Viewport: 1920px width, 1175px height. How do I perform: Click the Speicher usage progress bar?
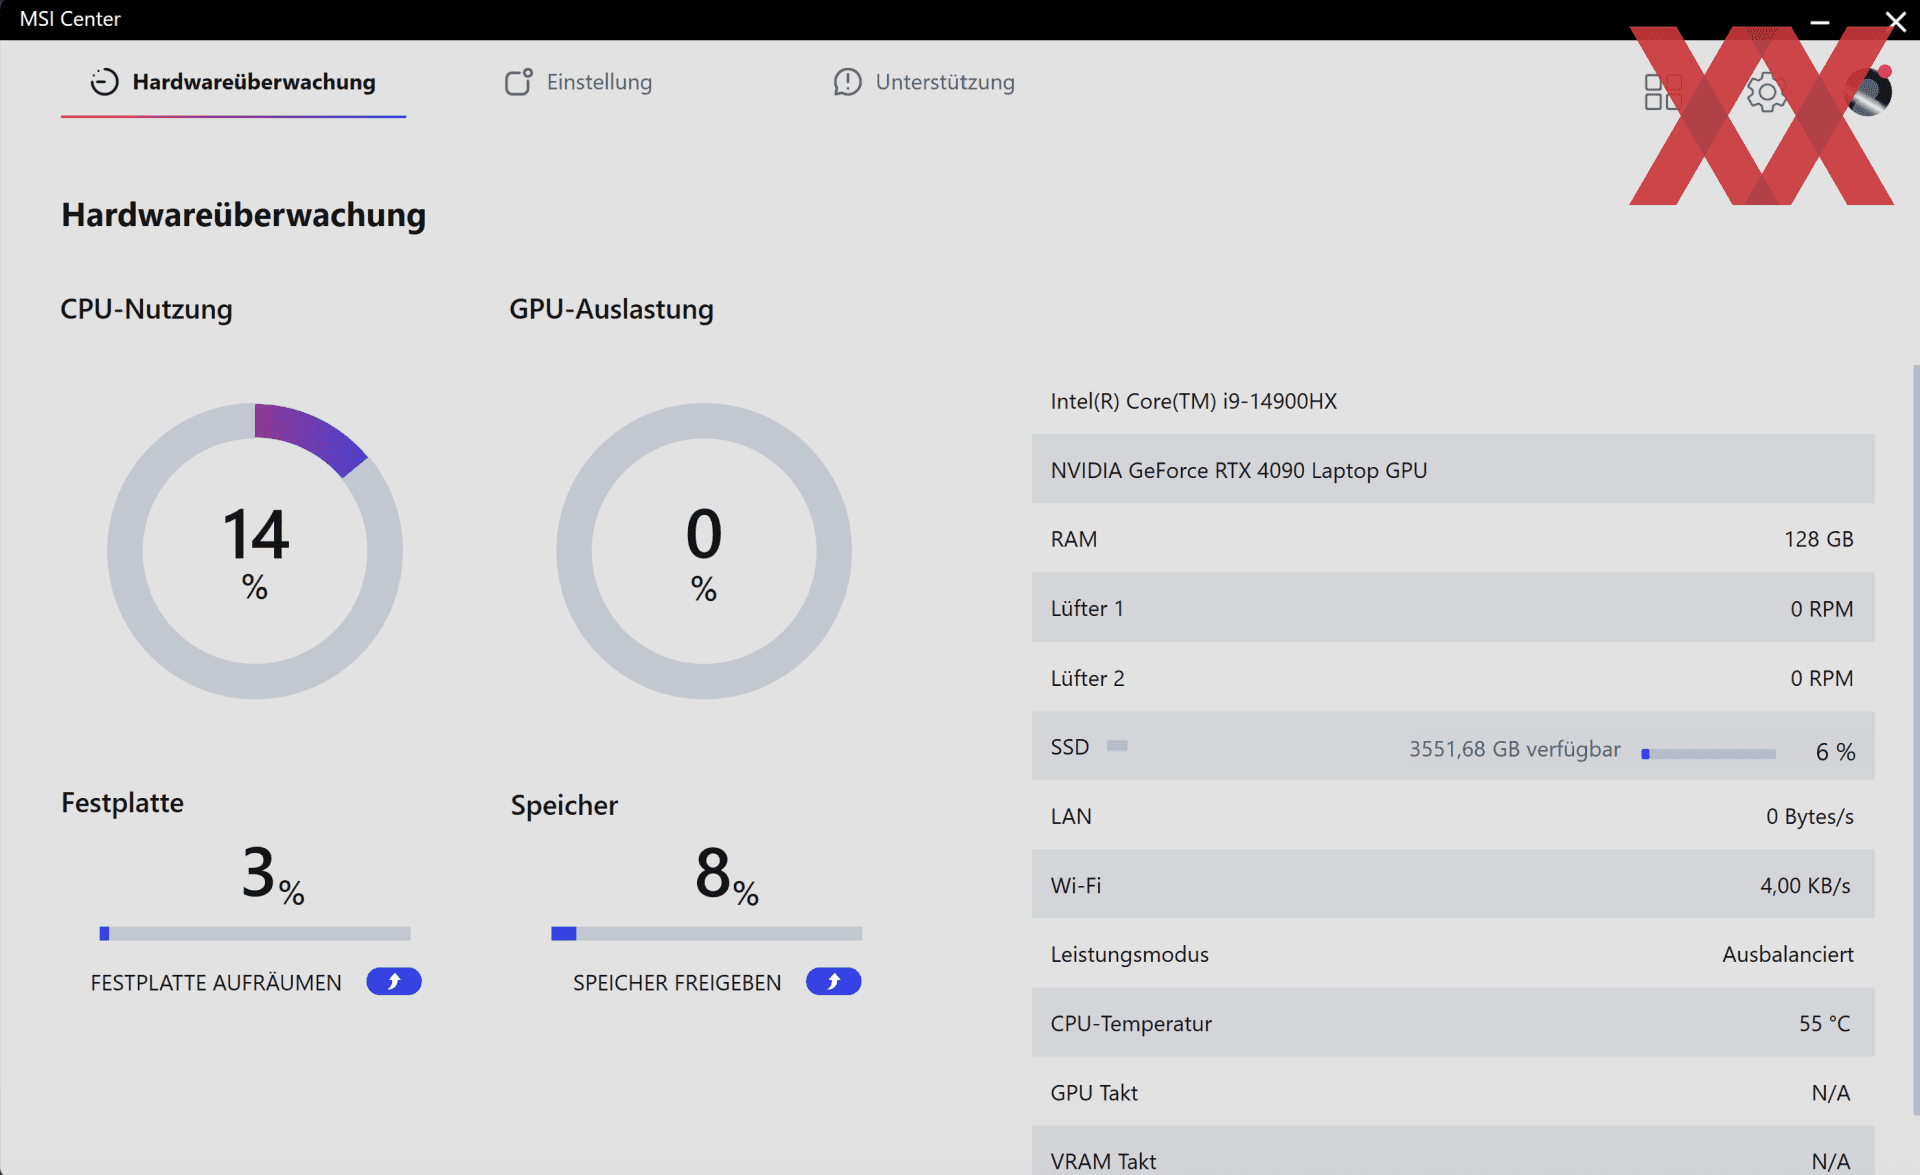tap(706, 934)
